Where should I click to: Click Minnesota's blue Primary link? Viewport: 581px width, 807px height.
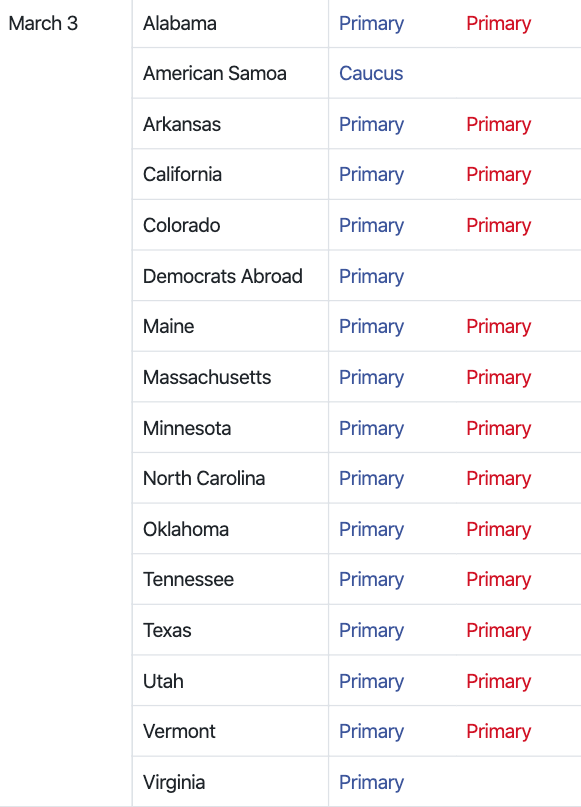point(371,428)
